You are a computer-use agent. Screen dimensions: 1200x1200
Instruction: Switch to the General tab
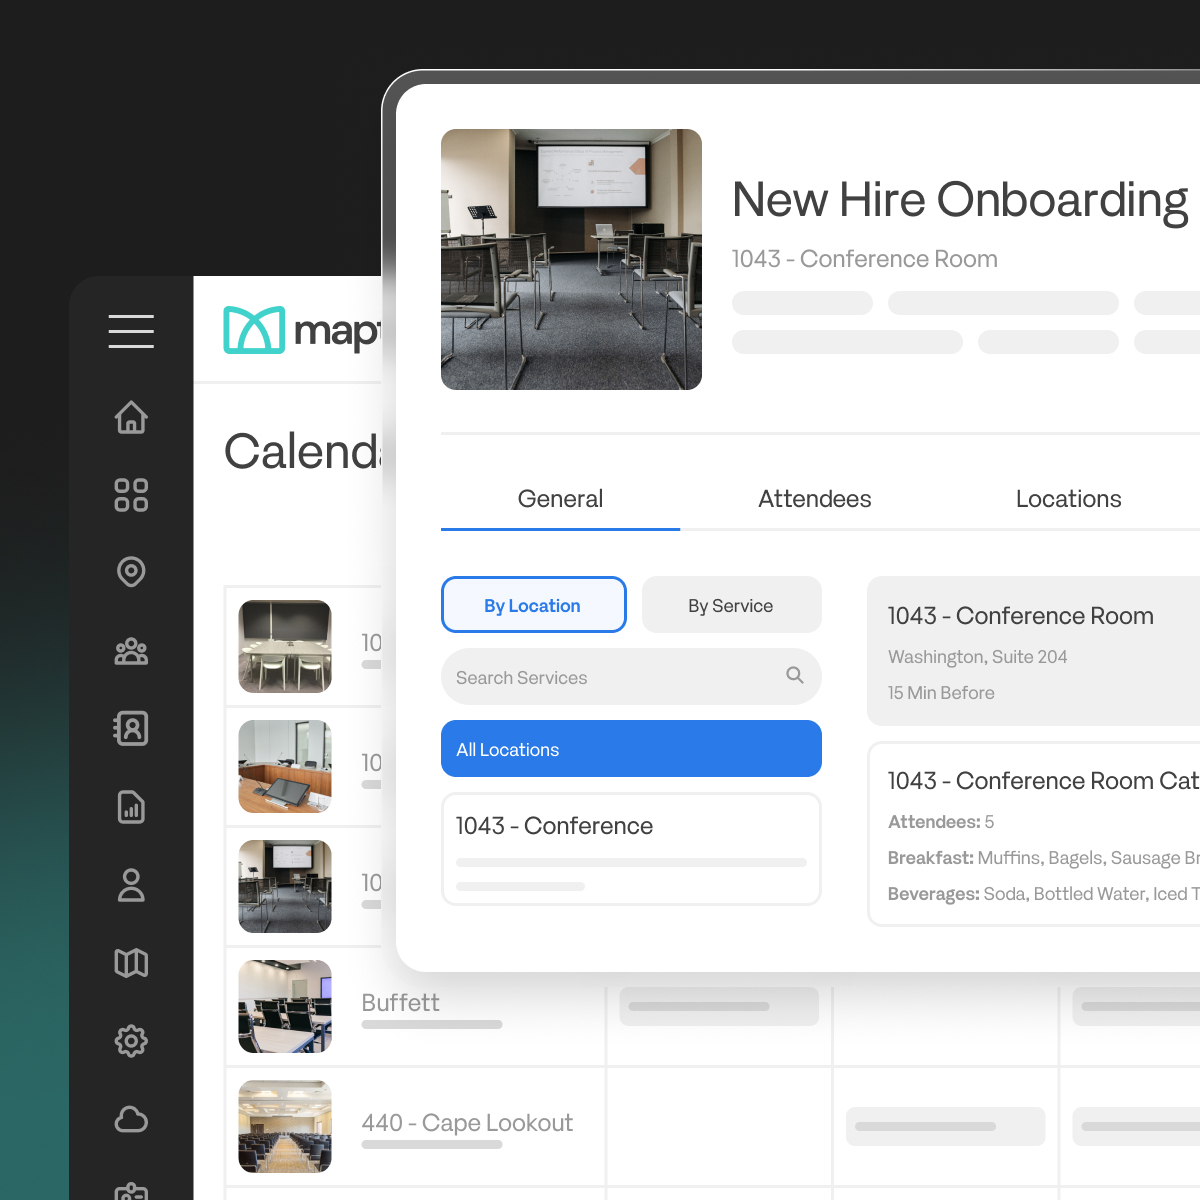pos(560,499)
